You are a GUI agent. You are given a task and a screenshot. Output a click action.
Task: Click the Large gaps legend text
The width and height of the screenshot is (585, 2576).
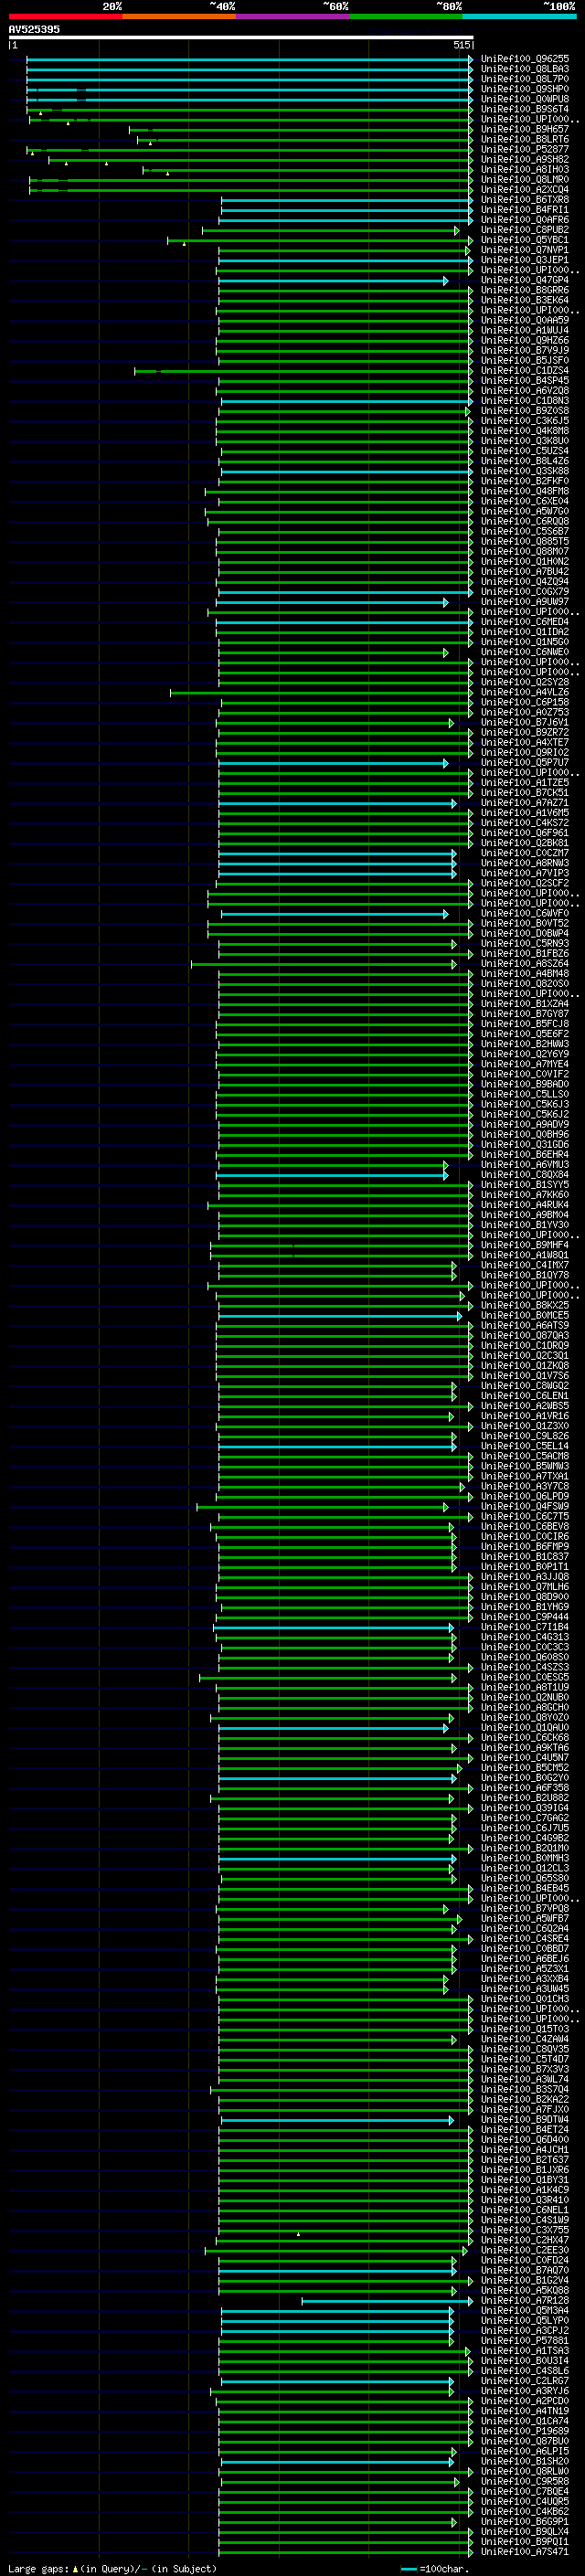coord(38,2568)
